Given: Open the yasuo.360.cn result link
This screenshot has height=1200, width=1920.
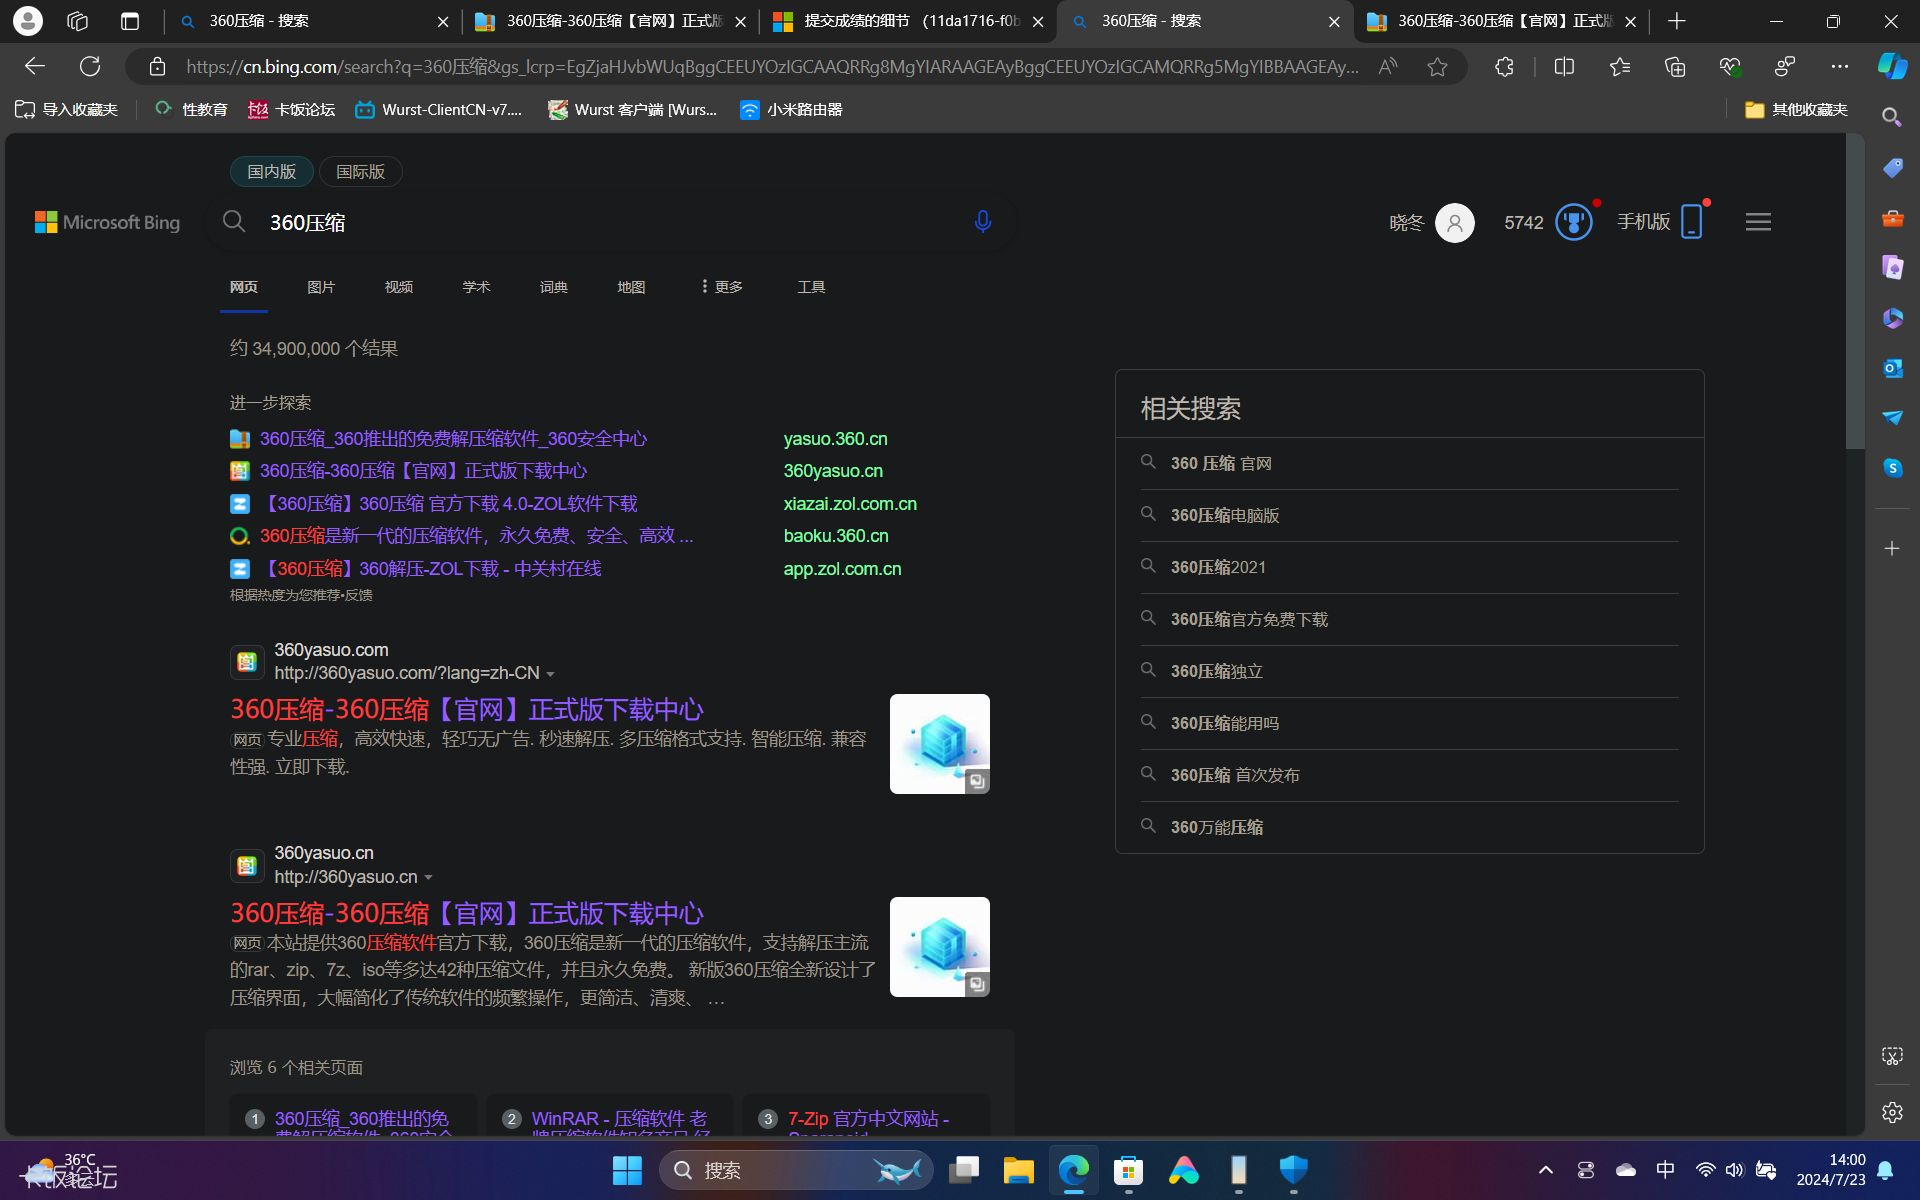Looking at the screenshot, I should pos(835,438).
